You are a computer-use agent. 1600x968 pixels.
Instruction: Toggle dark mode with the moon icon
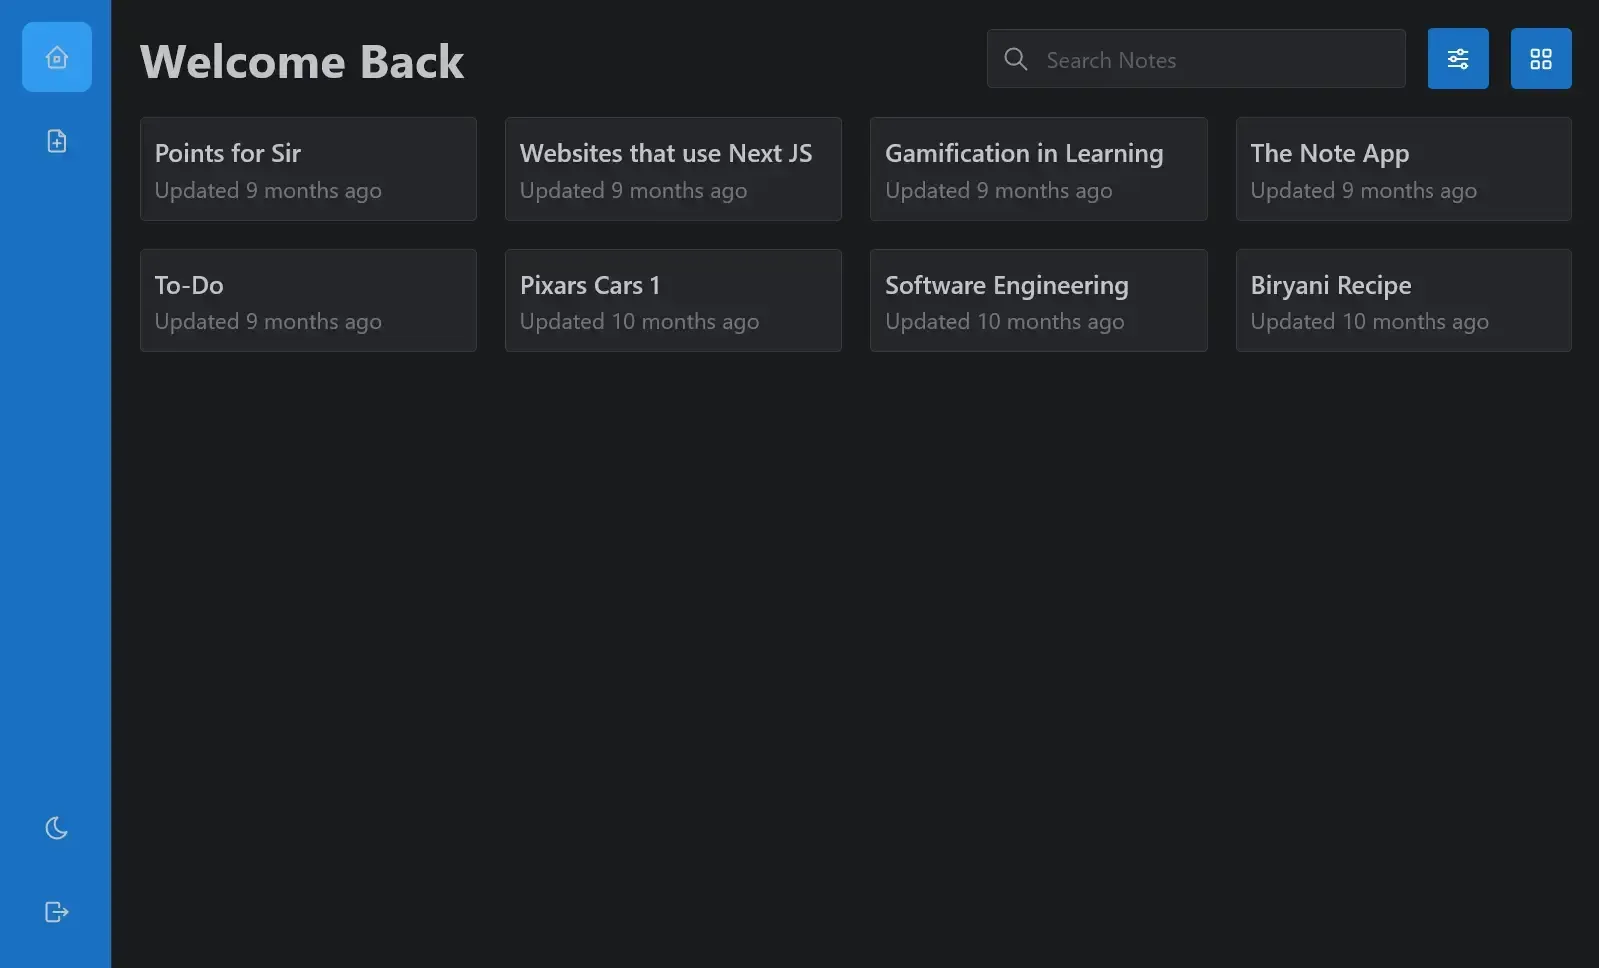coord(57,828)
